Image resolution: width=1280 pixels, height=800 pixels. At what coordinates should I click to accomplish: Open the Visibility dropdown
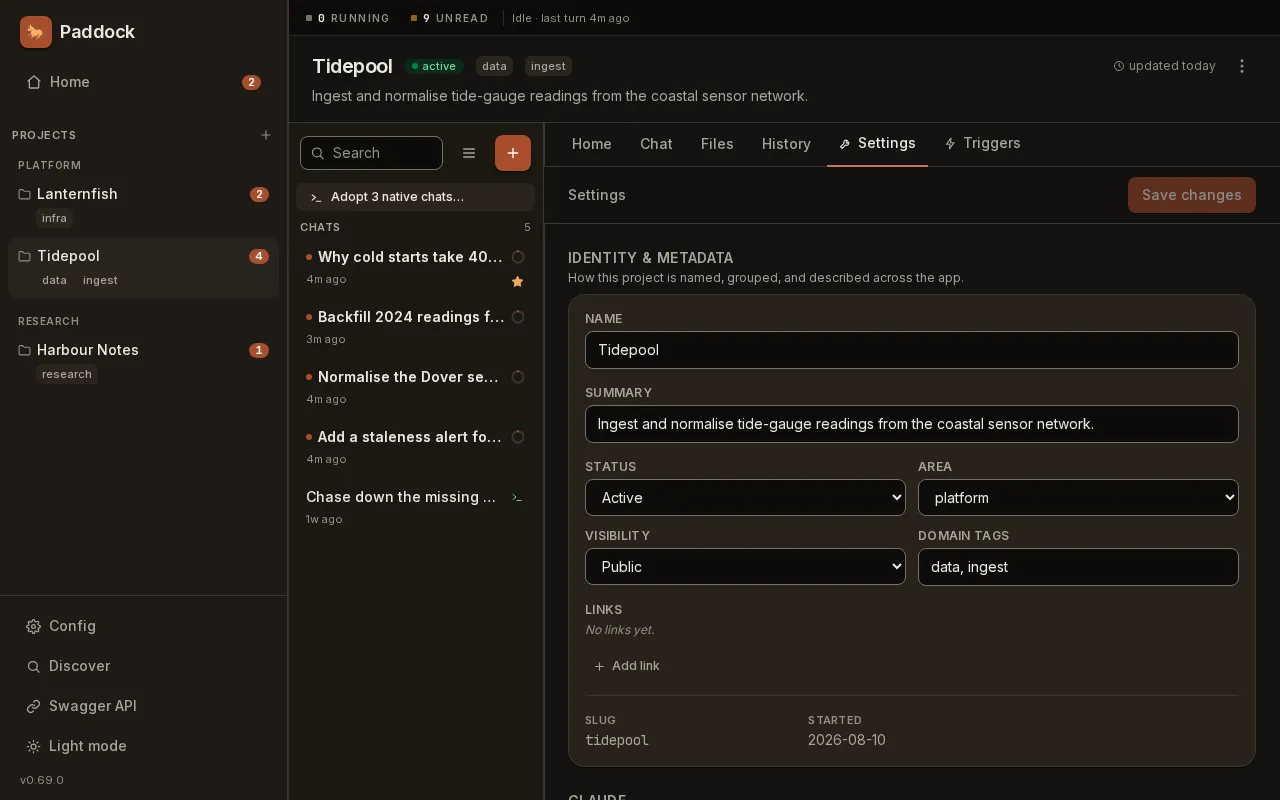[x=745, y=567]
